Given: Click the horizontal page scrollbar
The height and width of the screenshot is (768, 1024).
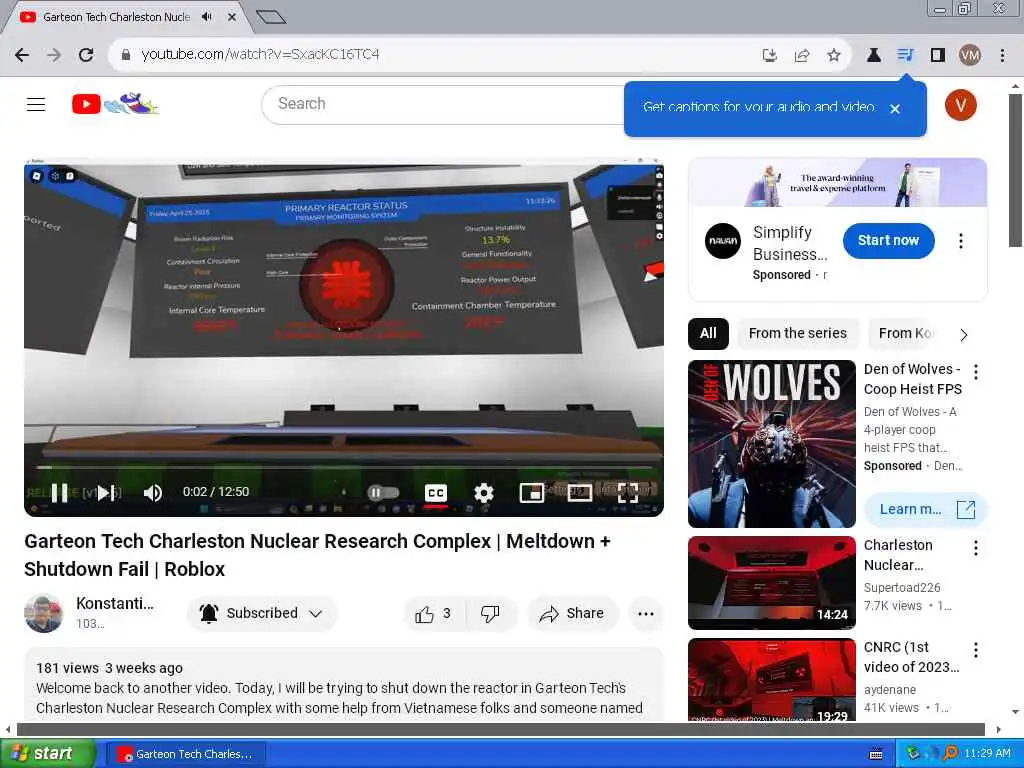Looking at the screenshot, I should (x=500, y=729).
